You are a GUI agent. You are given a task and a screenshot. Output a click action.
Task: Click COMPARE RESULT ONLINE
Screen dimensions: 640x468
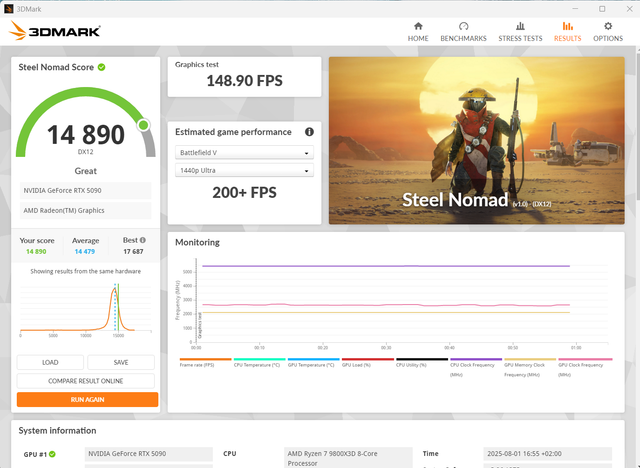point(86,381)
